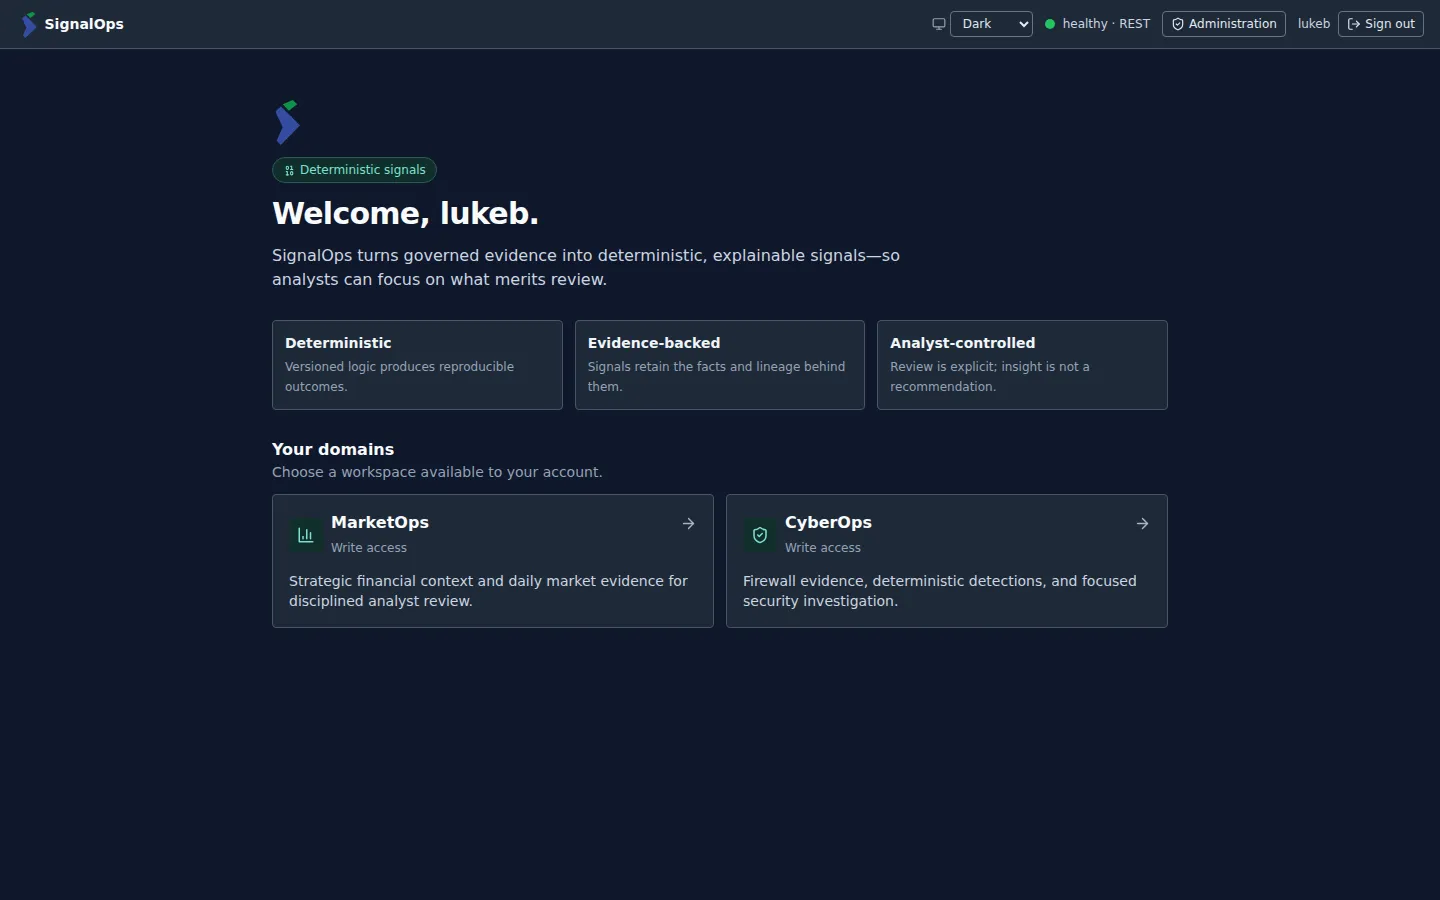Click Write access under MarketOps
Viewport: 1440px width, 900px height.
point(369,548)
